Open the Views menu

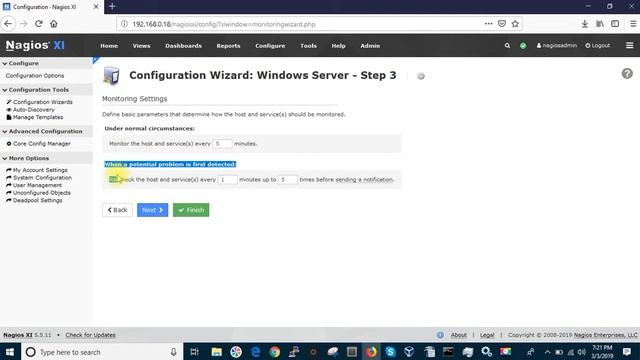141,46
